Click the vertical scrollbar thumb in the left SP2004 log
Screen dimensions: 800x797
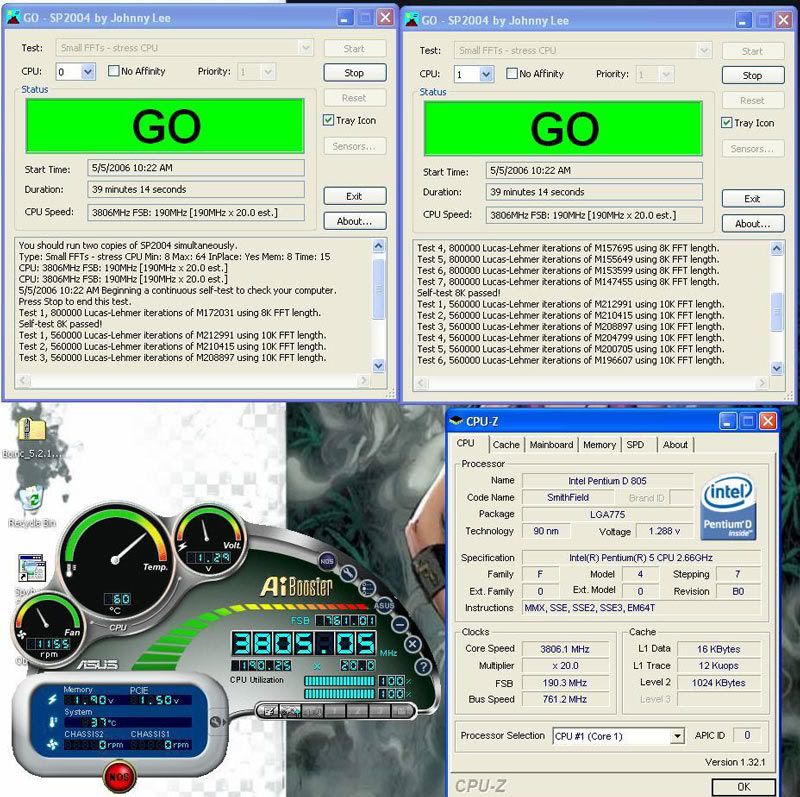379,289
